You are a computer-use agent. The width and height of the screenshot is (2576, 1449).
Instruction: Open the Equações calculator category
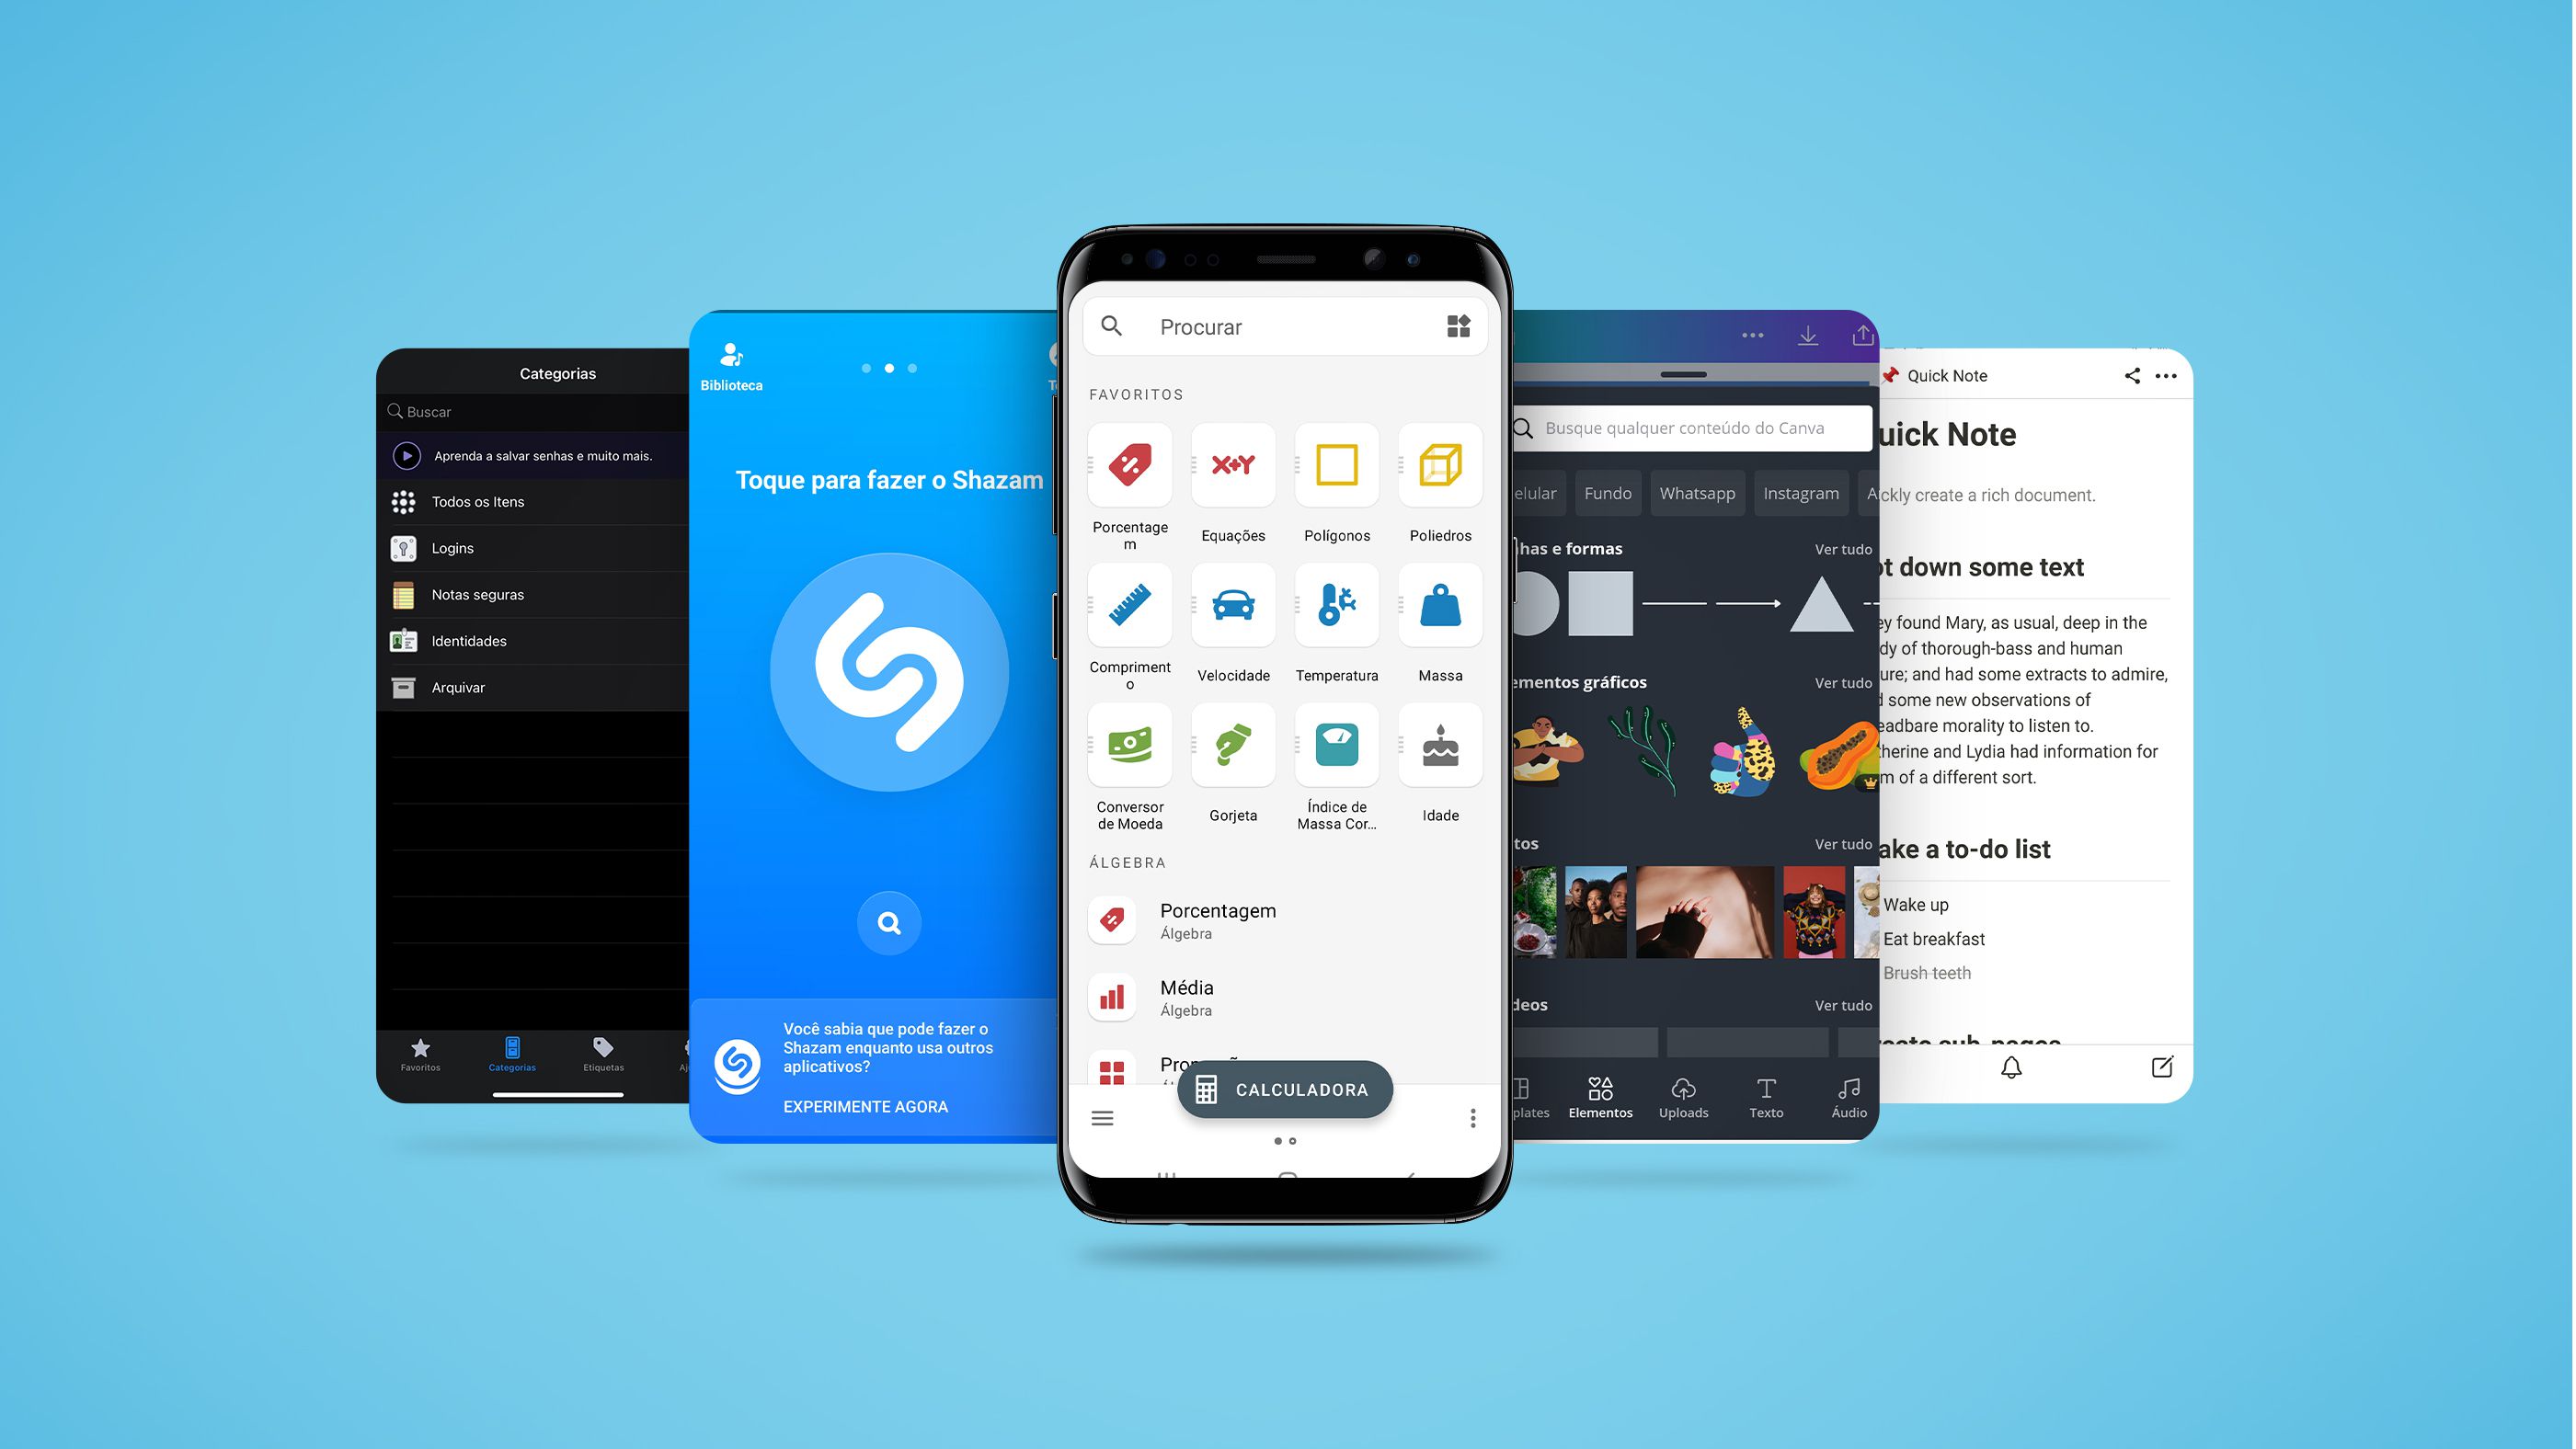(1233, 481)
